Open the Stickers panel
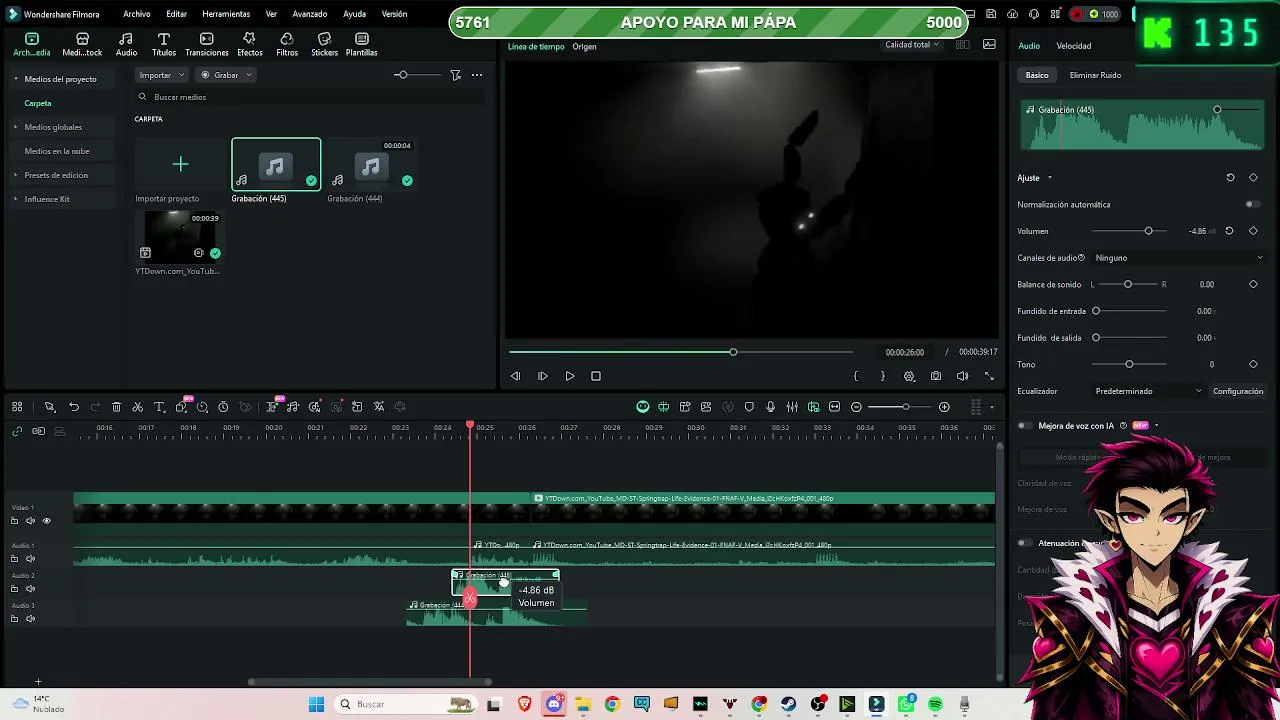1280x720 pixels. click(x=324, y=45)
